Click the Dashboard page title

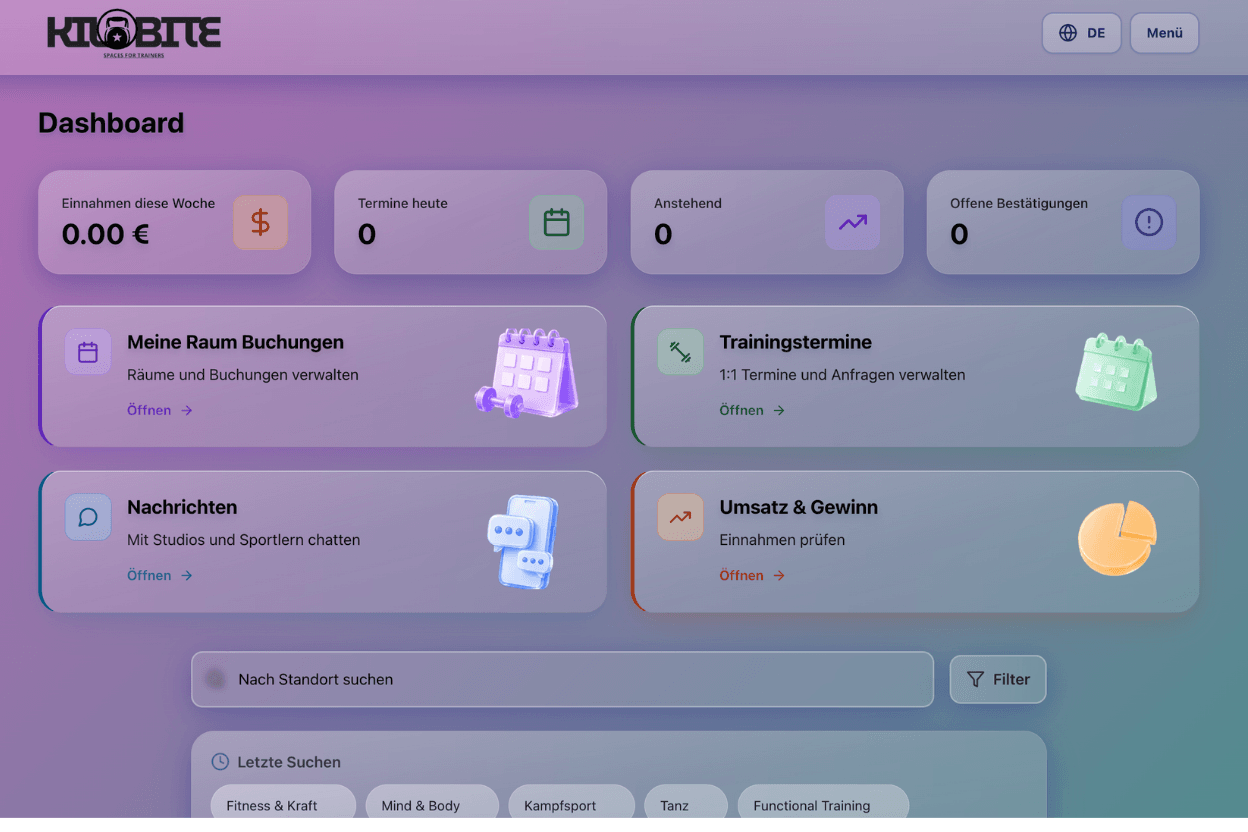coord(111,123)
